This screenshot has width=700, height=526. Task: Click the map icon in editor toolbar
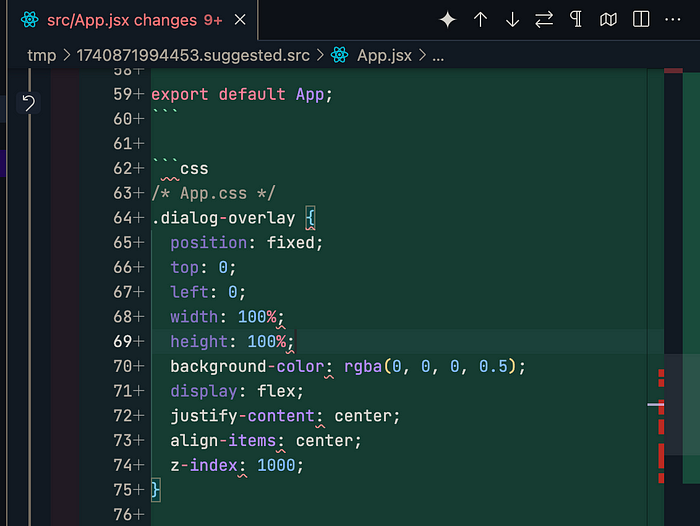point(608,20)
